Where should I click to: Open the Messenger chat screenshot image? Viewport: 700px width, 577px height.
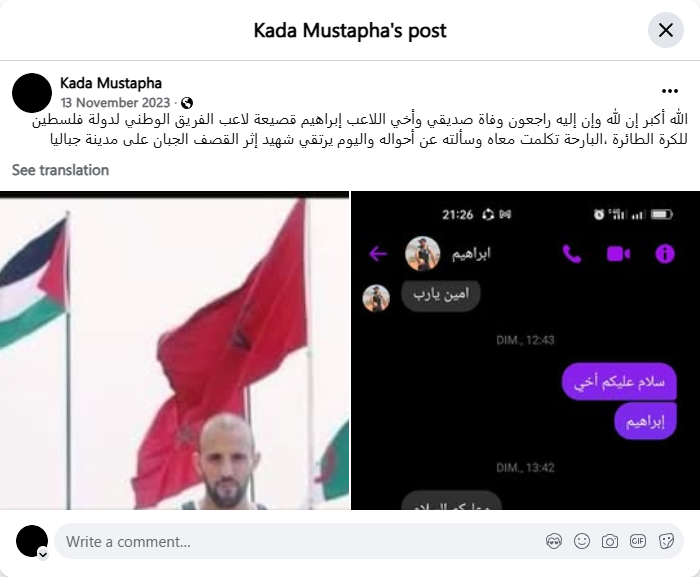tap(525, 351)
